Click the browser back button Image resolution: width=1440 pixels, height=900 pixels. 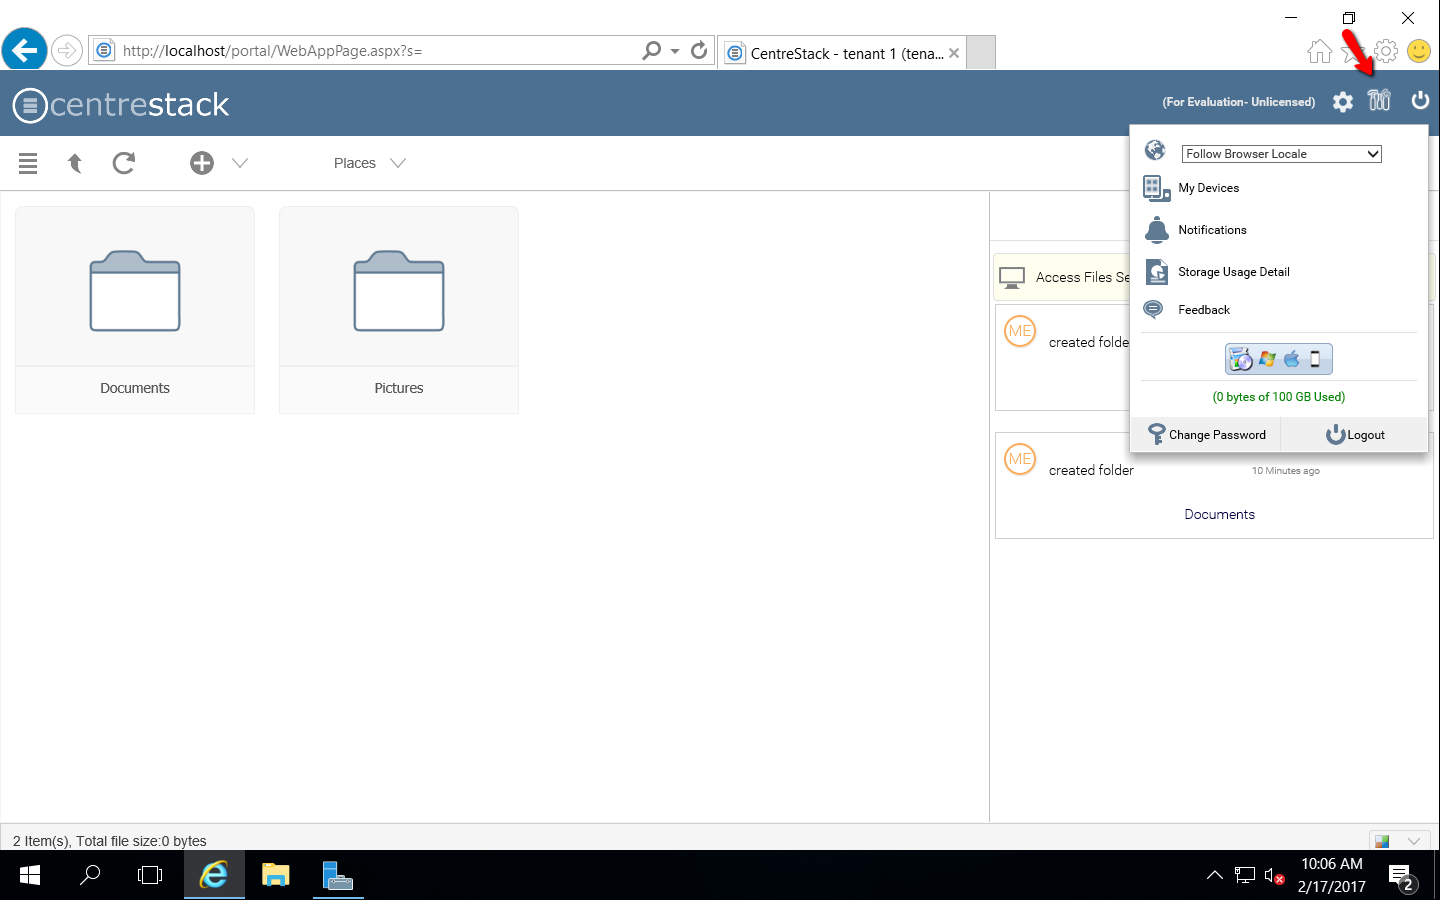tap(25, 49)
